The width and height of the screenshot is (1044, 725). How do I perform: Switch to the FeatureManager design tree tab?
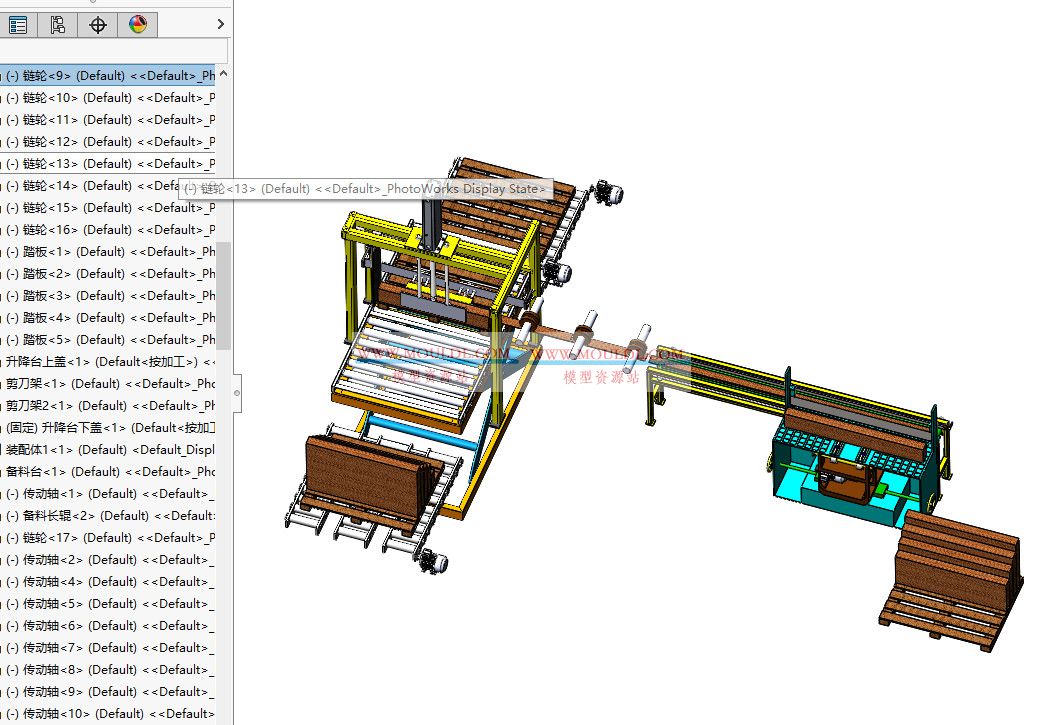pyautogui.click(x=16, y=24)
